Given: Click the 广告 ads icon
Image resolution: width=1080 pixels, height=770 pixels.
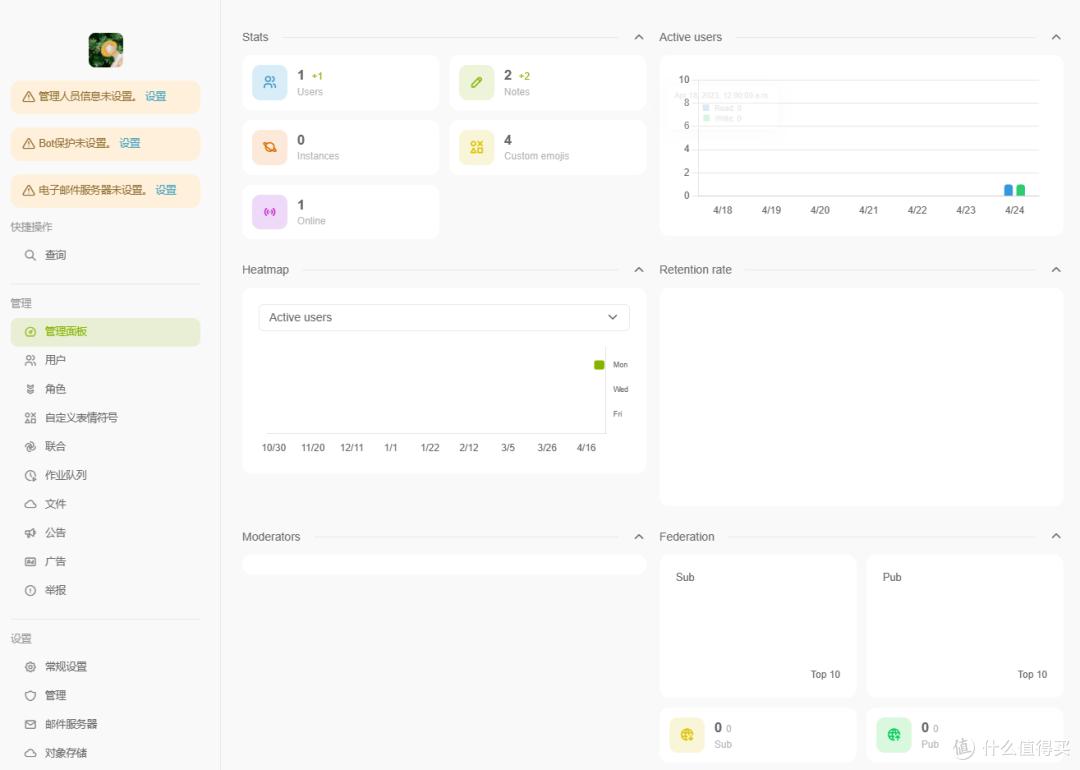Looking at the screenshot, I should pyautogui.click(x=30, y=562).
